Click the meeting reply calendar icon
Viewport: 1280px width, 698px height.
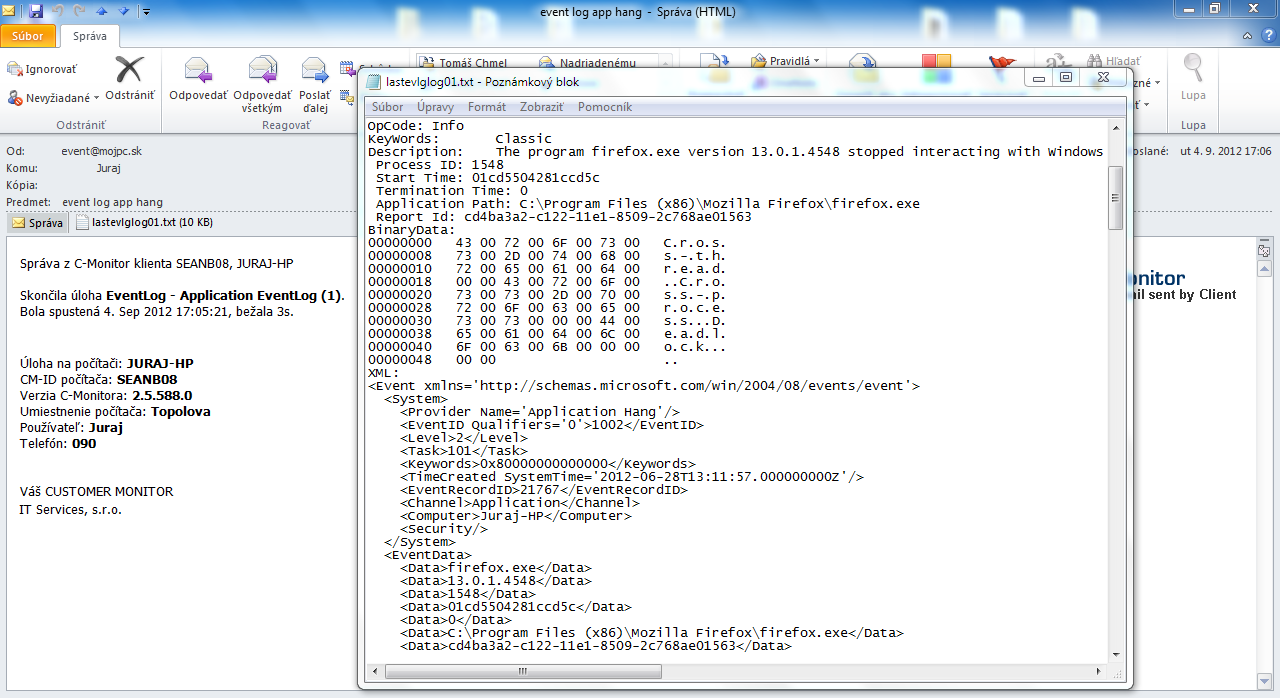[x=347, y=68]
